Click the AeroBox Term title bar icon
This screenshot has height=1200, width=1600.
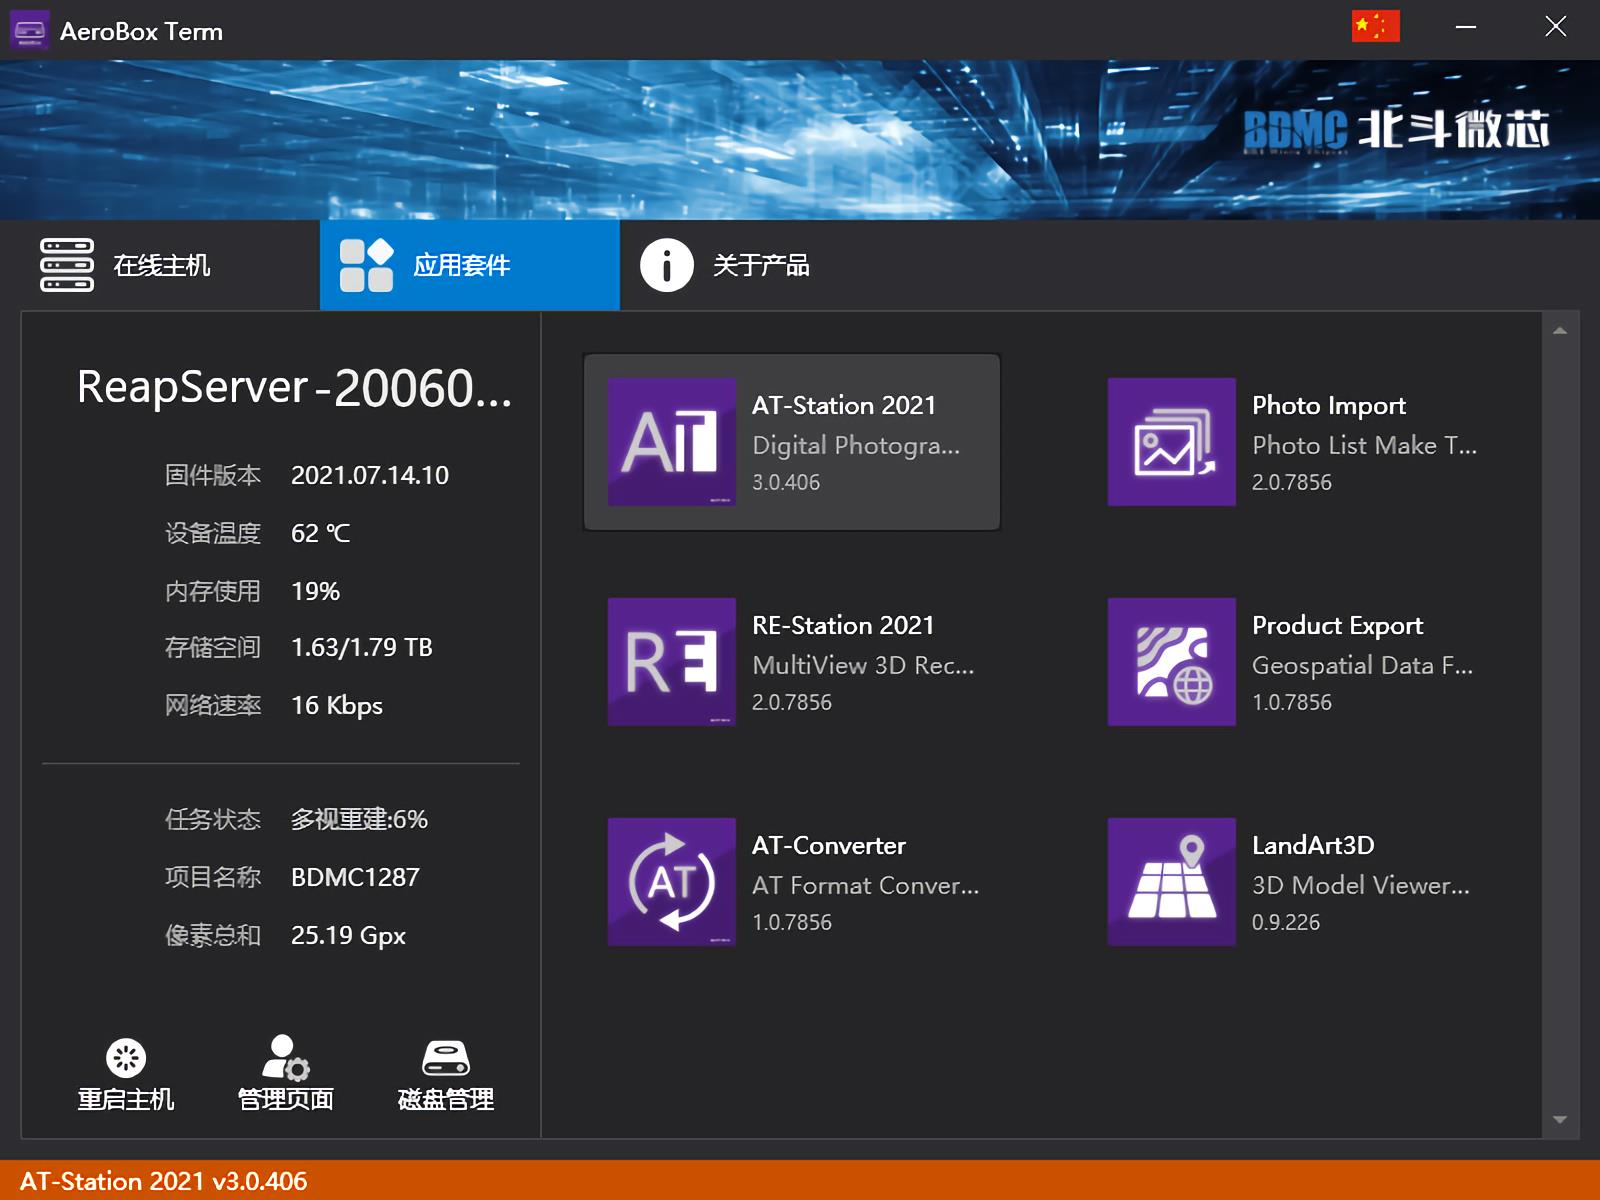pyautogui.click(x=30, y=30)
